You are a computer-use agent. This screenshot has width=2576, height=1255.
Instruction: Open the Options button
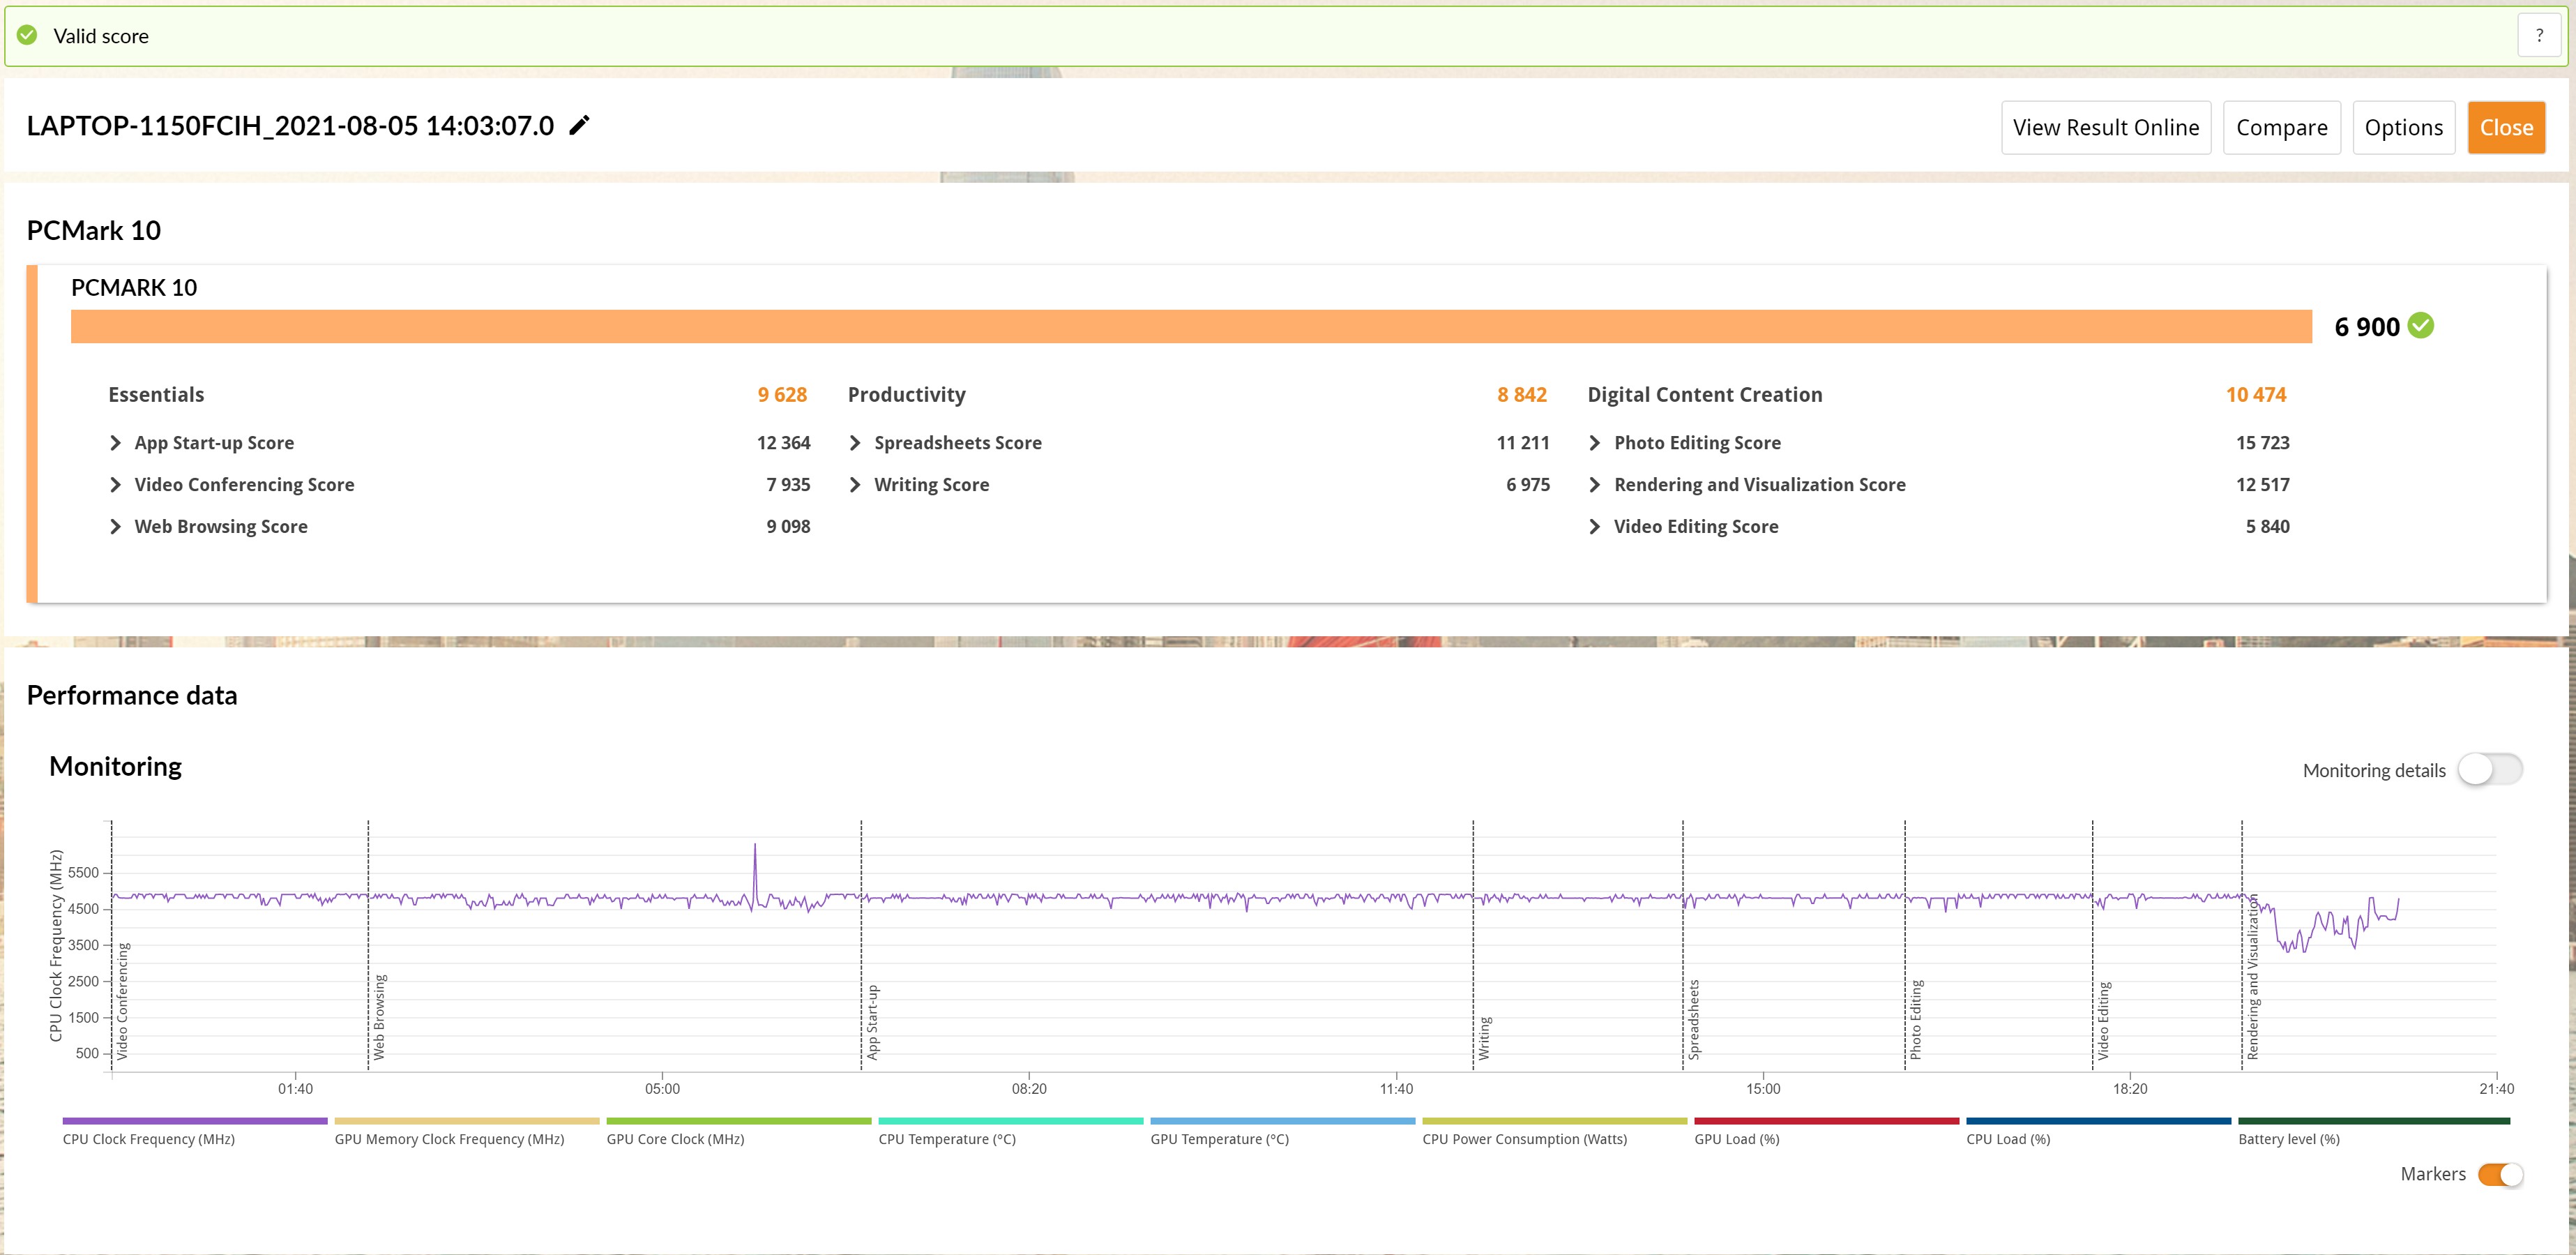(2403, 128)
